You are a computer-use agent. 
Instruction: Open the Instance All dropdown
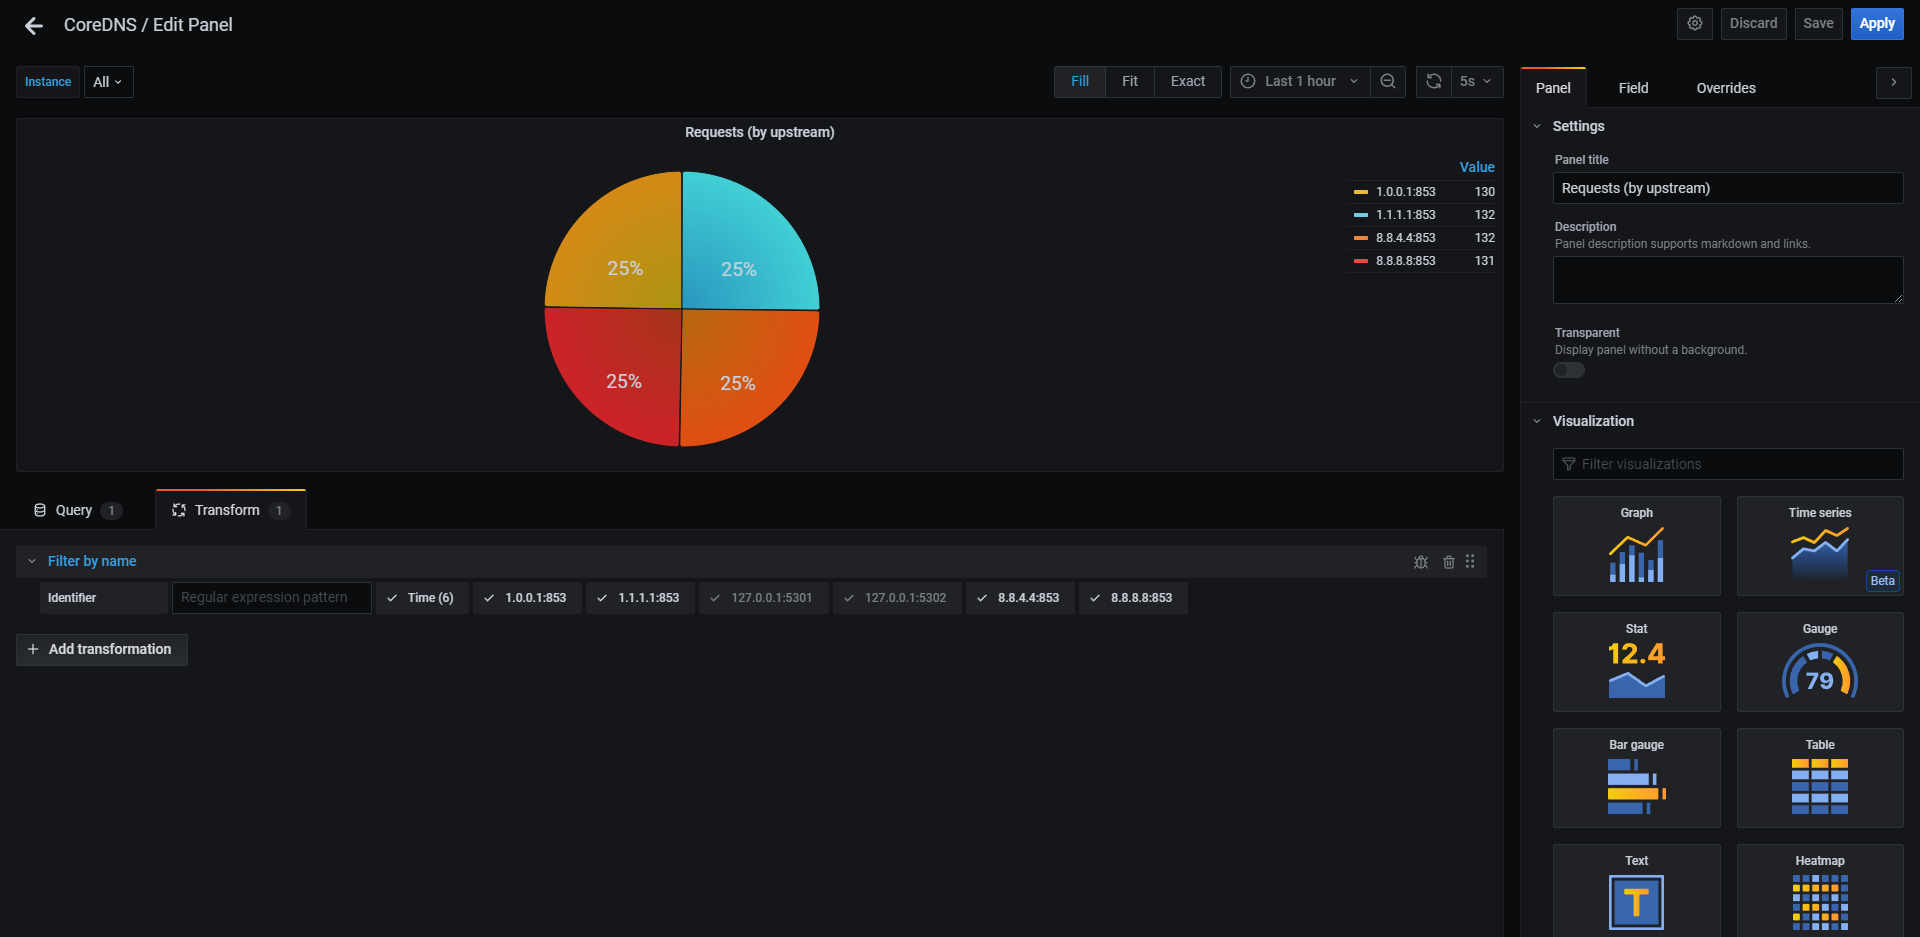(x=108, y=82)
